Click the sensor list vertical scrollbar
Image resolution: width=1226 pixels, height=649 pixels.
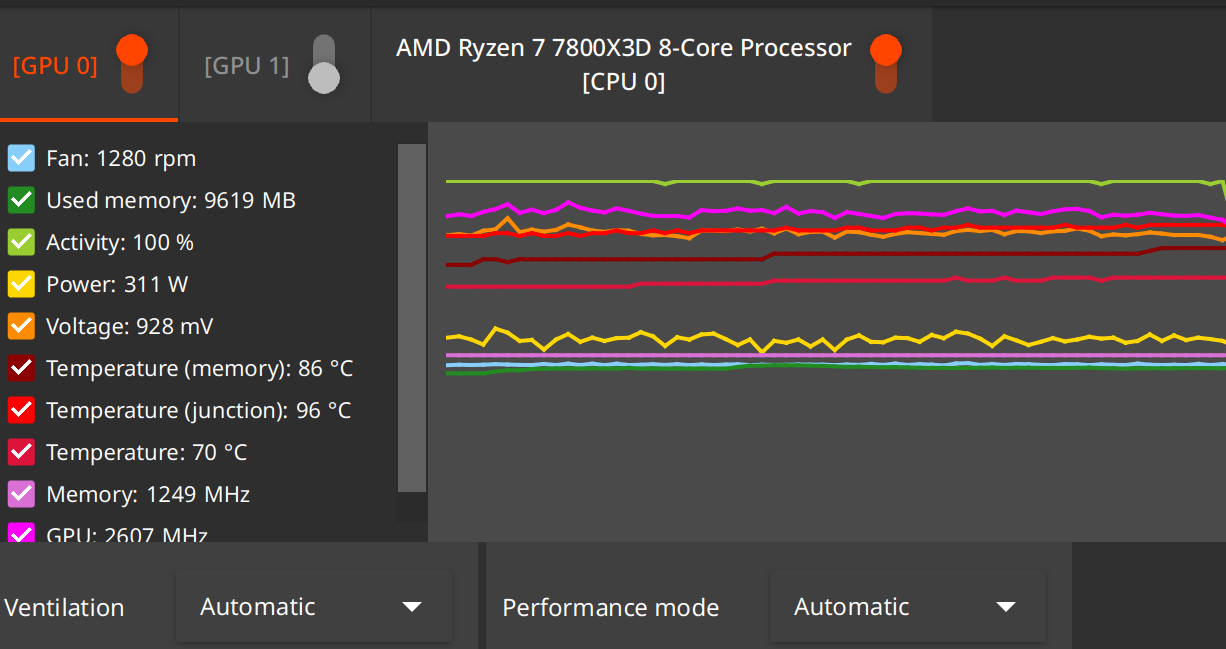pyautogui.click(x=411, y=318)
